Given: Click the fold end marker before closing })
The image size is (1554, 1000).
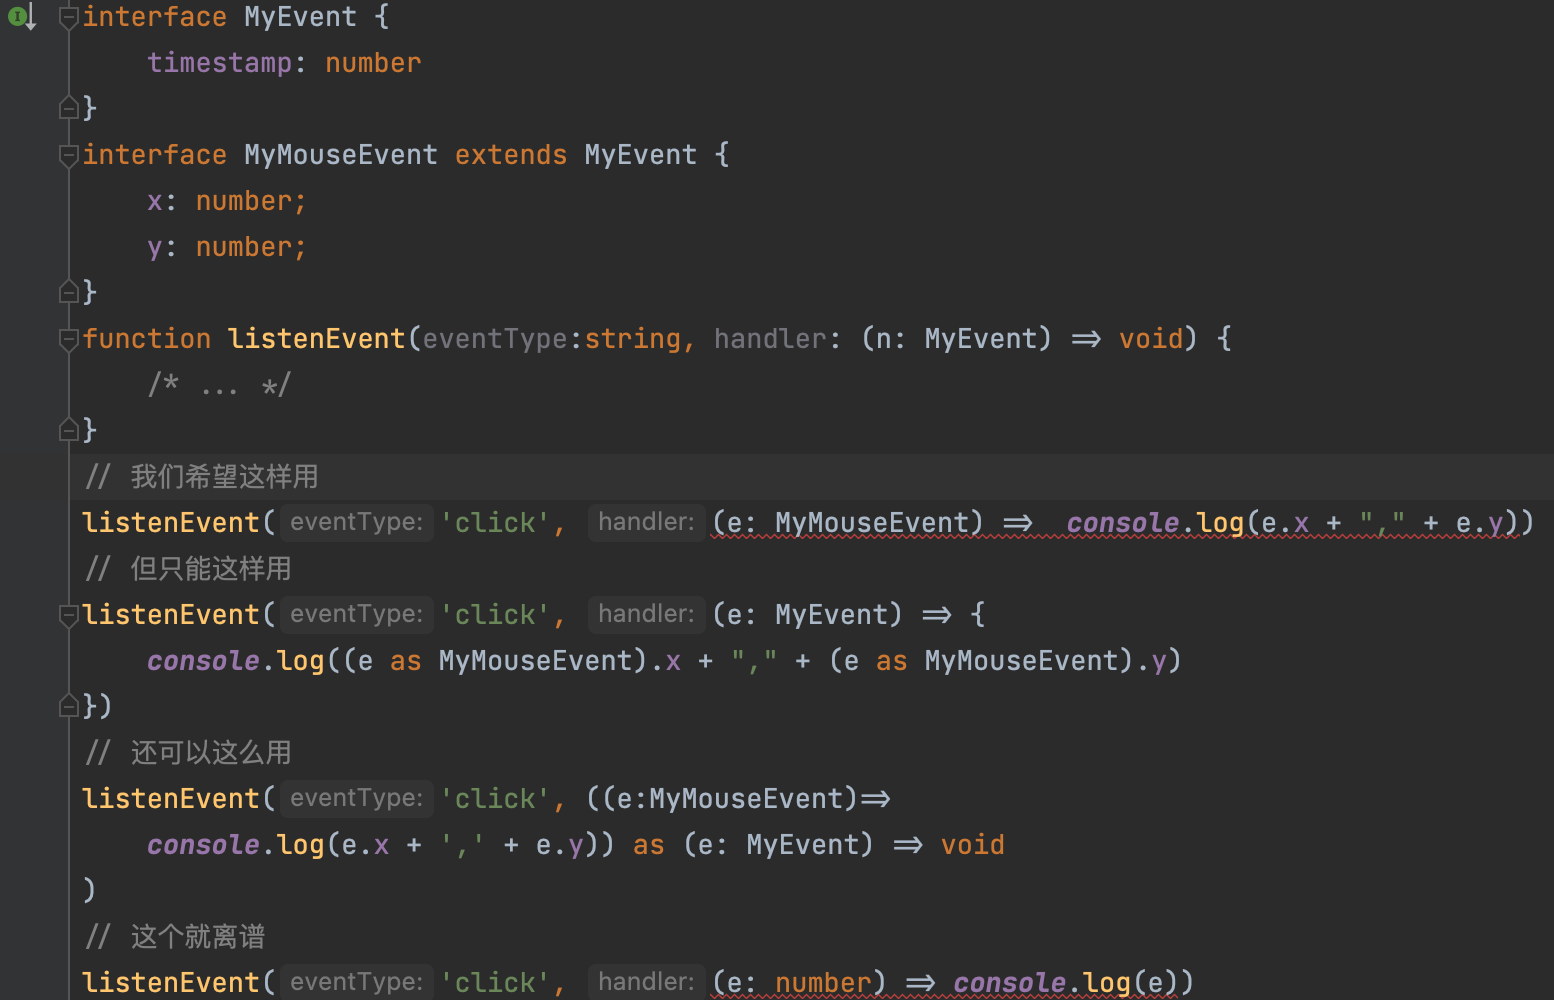Looking at the screenshot, I should 69,705.
